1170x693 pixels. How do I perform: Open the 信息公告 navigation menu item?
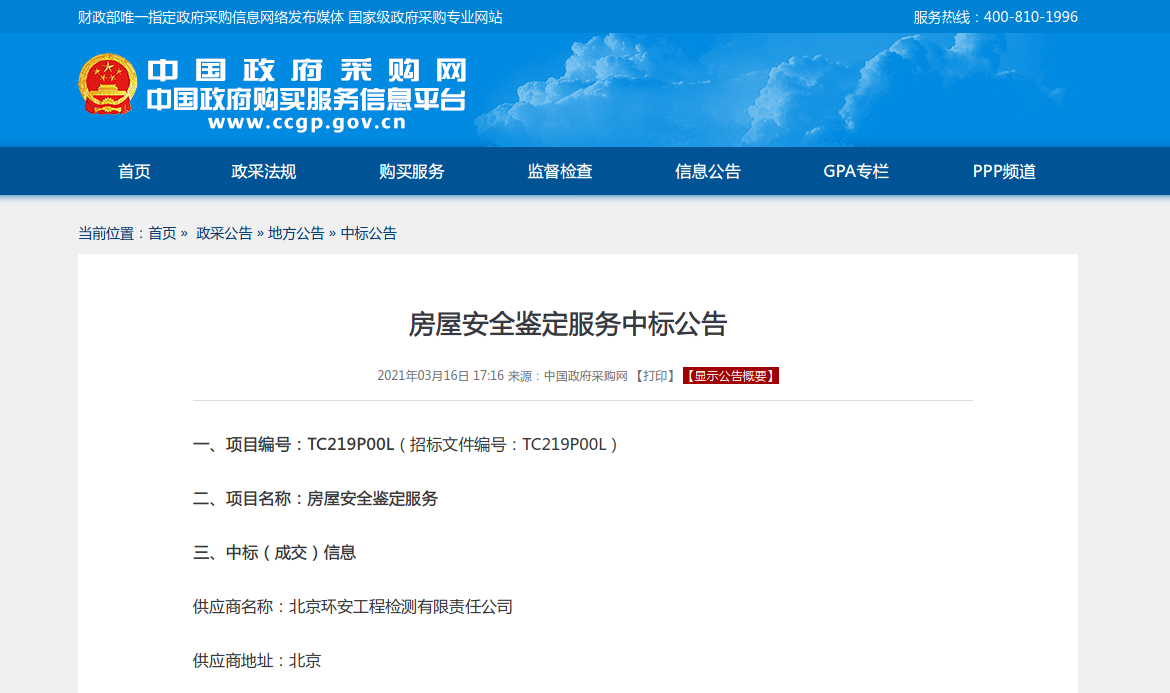[x=708, y=171]
